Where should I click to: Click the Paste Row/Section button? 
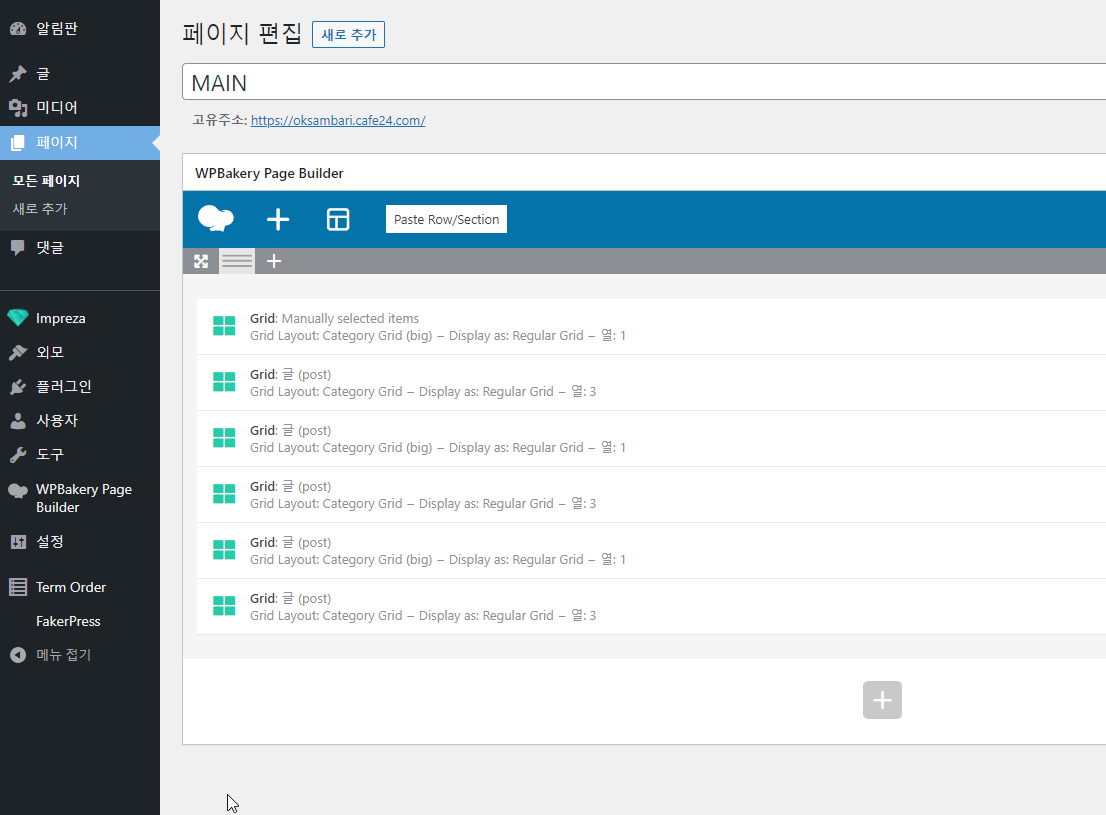pyautogui.click(x=446, y=219)
